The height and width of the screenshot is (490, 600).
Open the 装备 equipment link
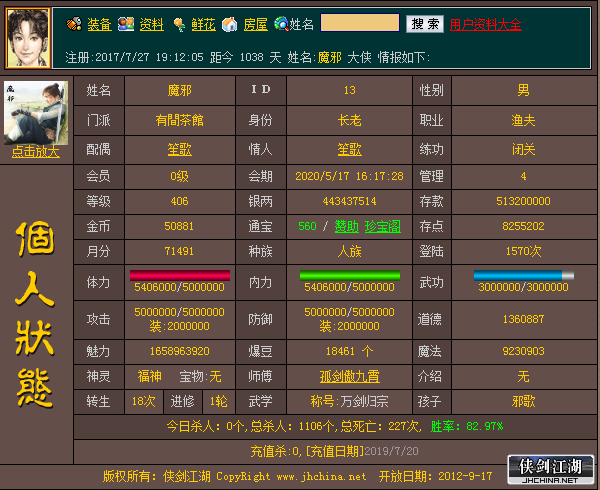click(99, 24)
